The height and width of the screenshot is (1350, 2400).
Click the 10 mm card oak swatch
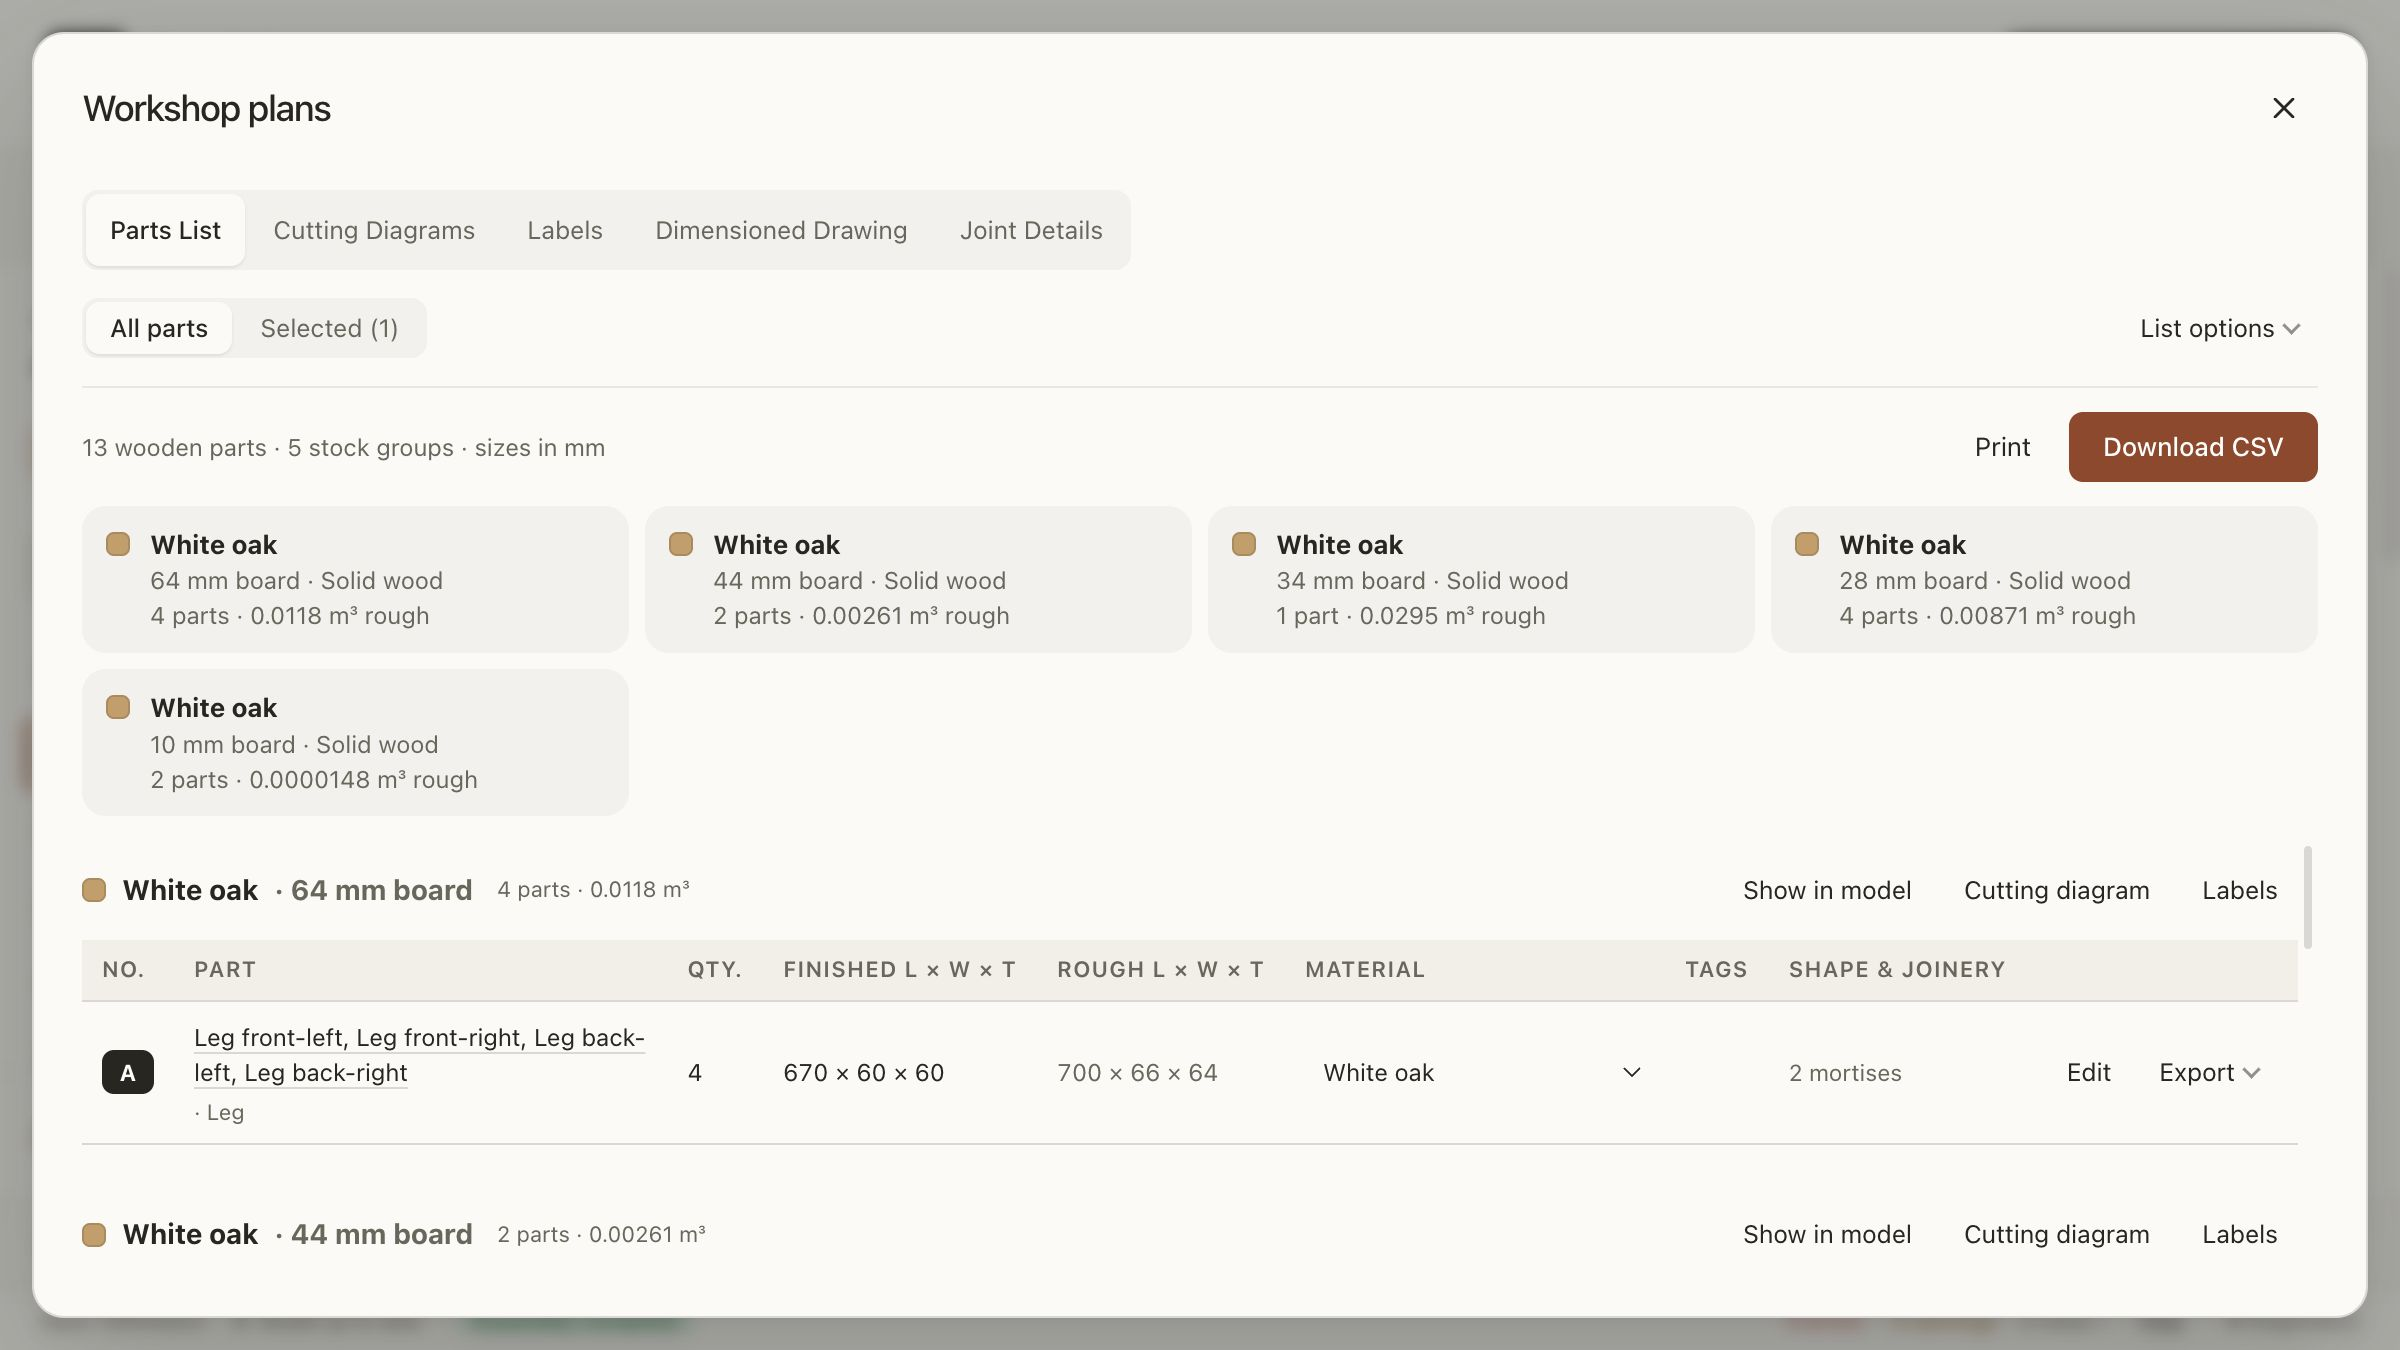(x=118, y=707)
